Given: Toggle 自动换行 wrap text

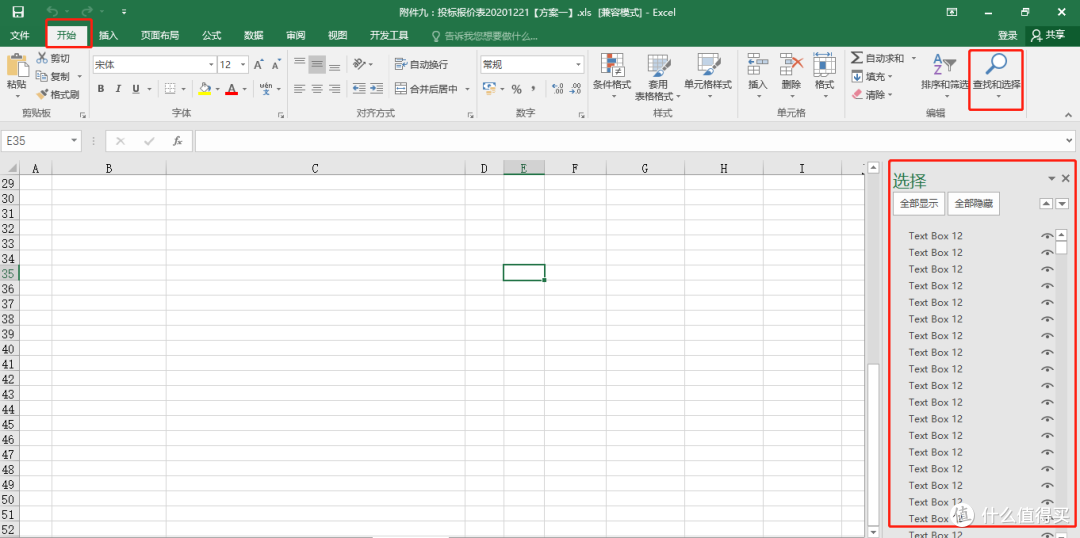Looking at the screenshot, I should pos(422,64).
